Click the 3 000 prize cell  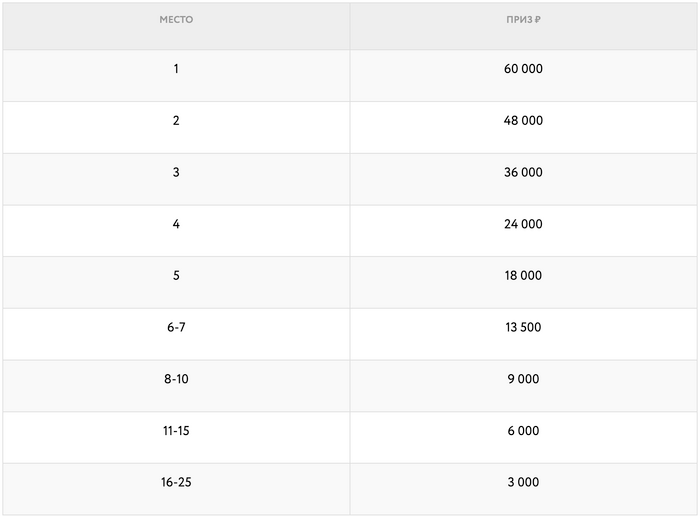523,483
